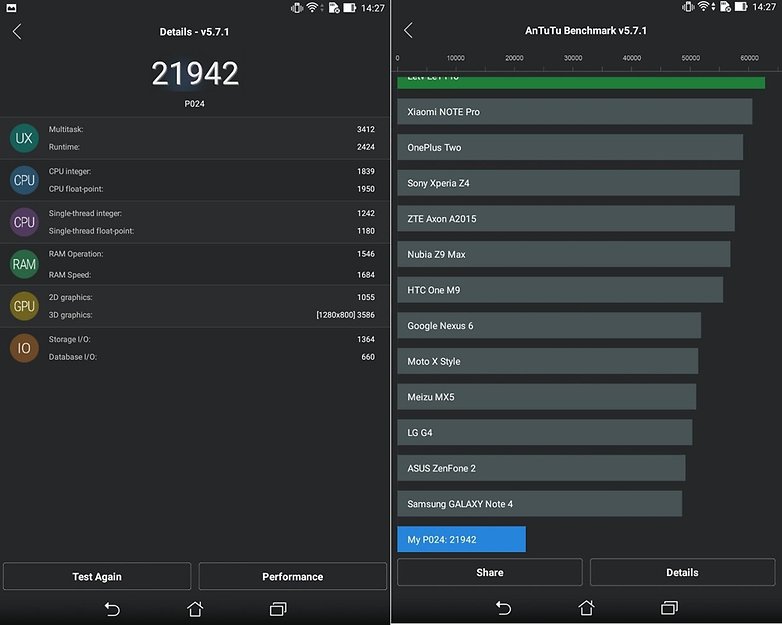
Task: Go back from AnTuTu Benchmark screen
Action: [408, 30]
